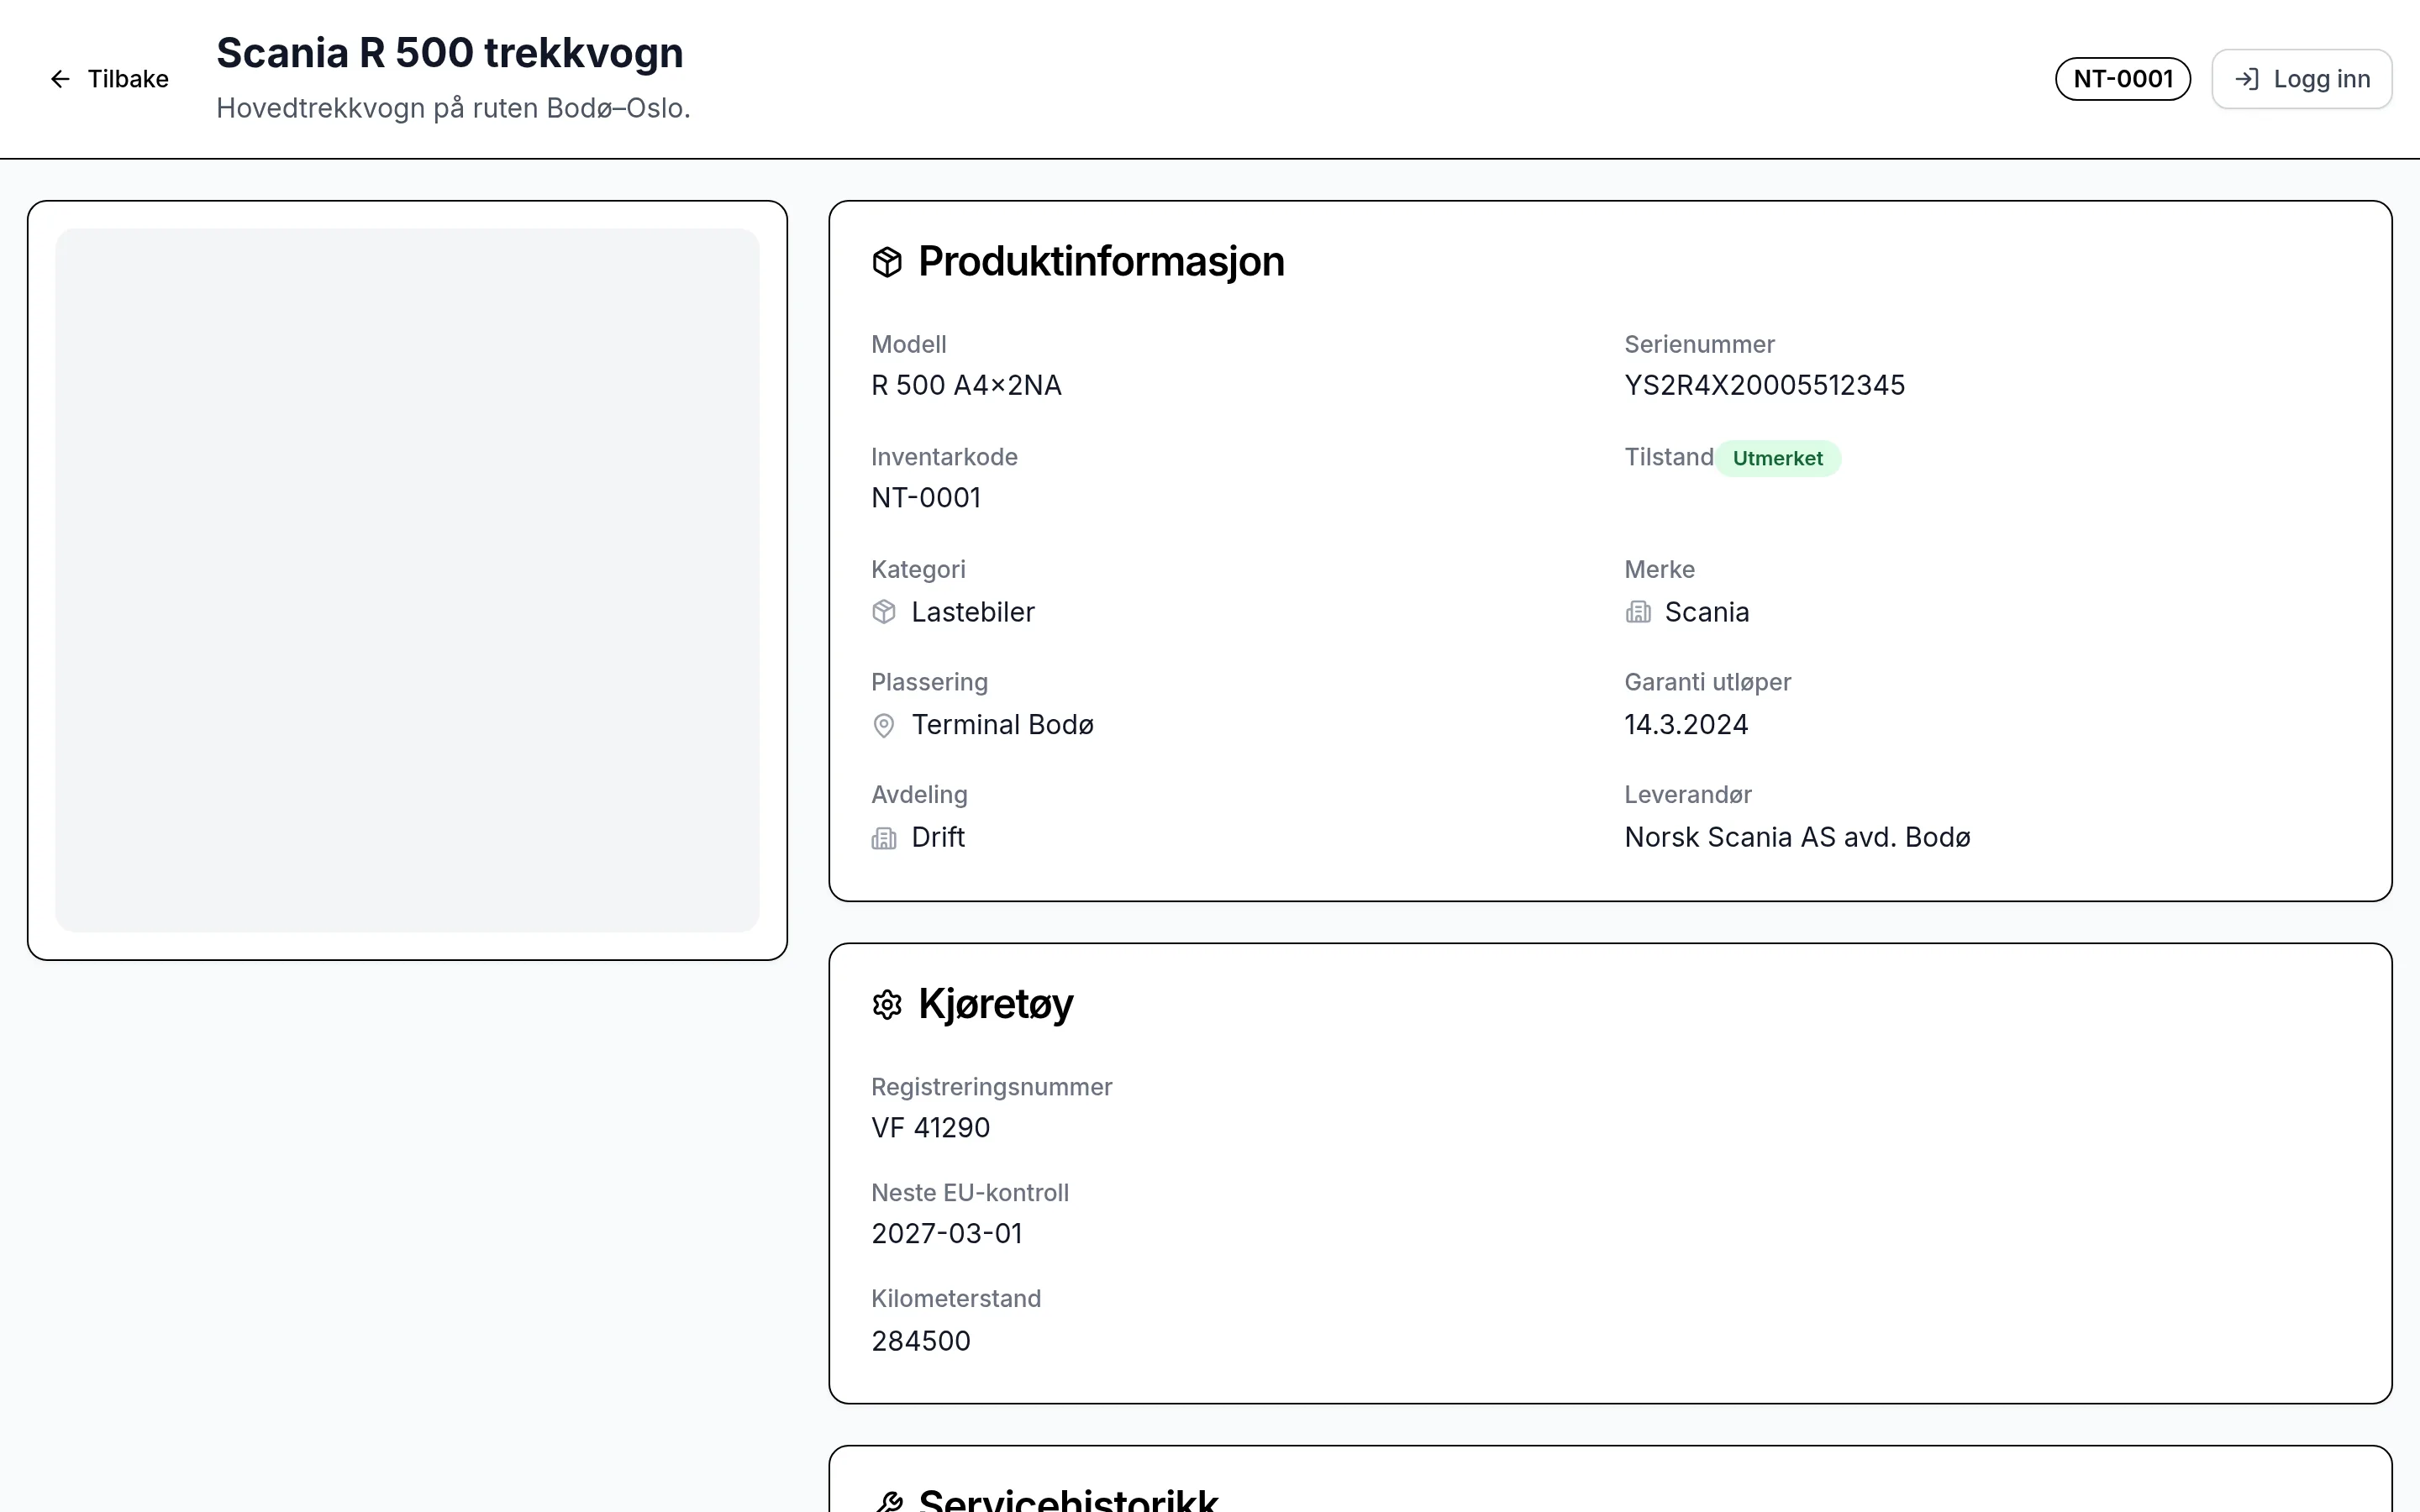
Task: Click the Kjøretøy section heading
Action: (995, 1004)
